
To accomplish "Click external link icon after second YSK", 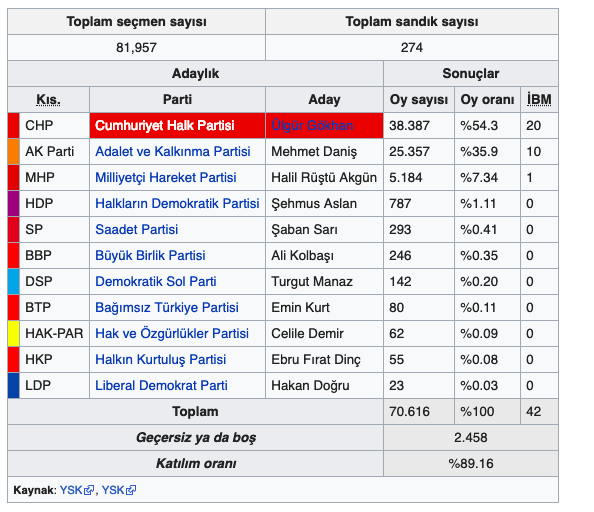I will [x=131, y=490].
